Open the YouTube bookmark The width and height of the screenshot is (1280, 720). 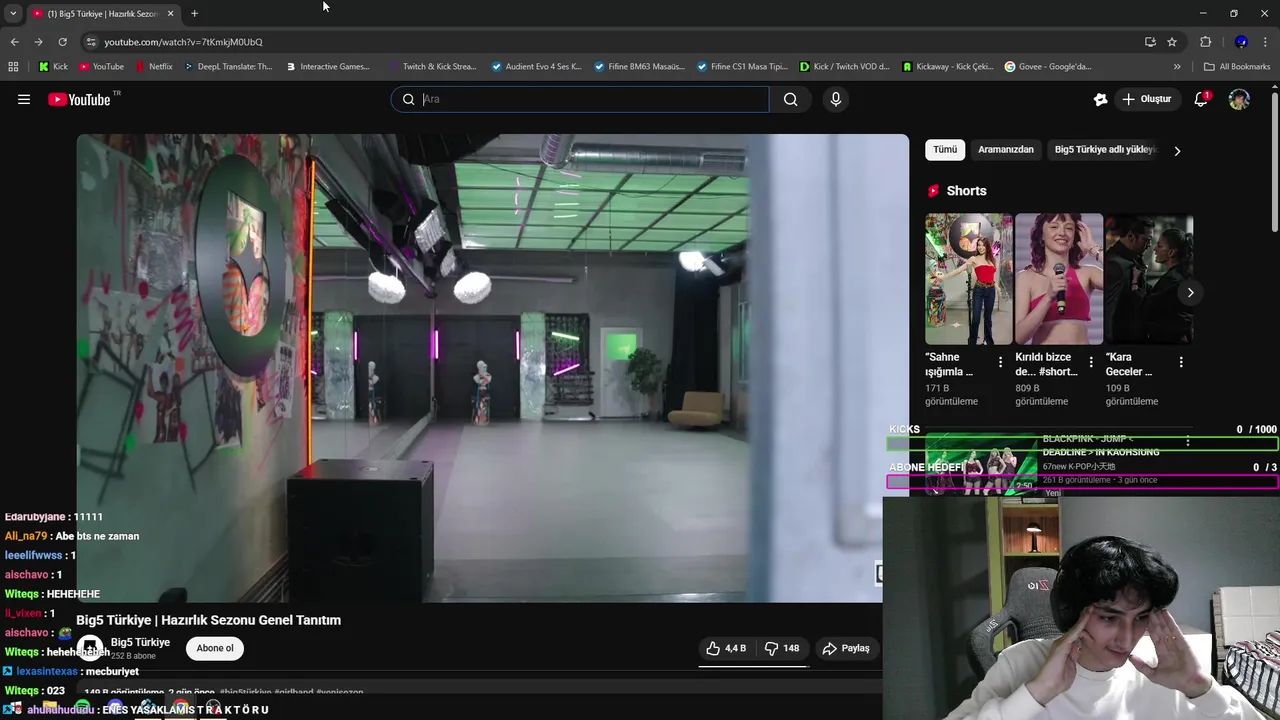(101, 67)
